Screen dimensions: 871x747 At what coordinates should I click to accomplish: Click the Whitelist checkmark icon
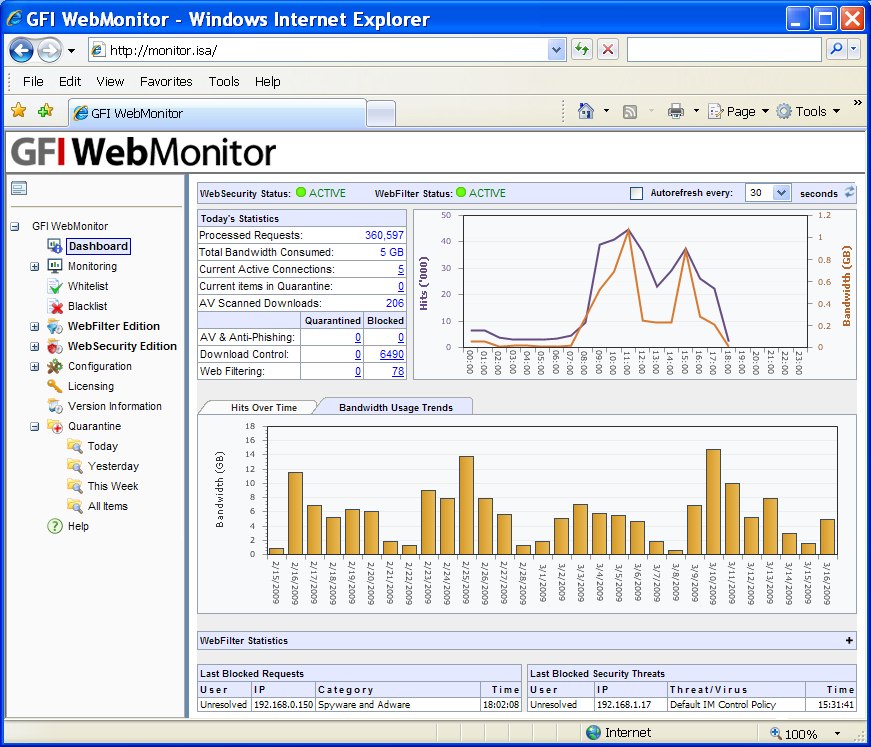(x=54, y=286)
